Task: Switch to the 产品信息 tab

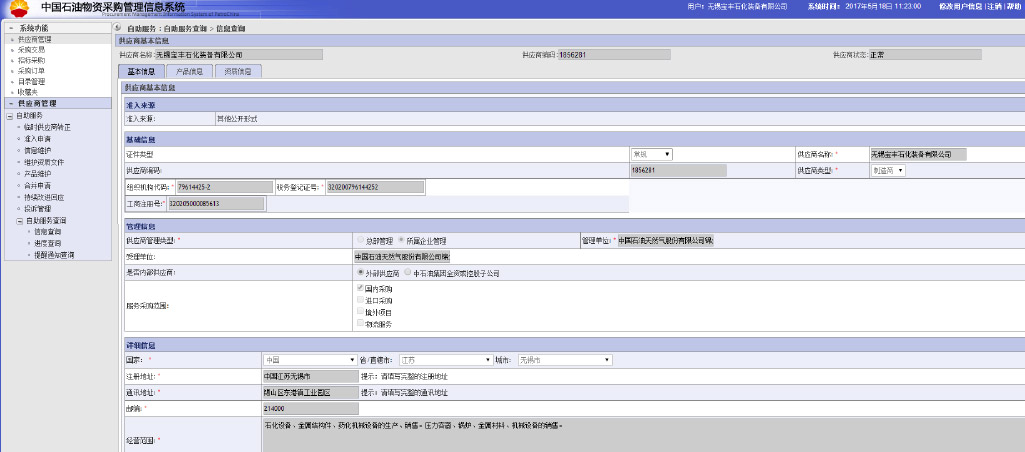Action: [x=188, y=71]
